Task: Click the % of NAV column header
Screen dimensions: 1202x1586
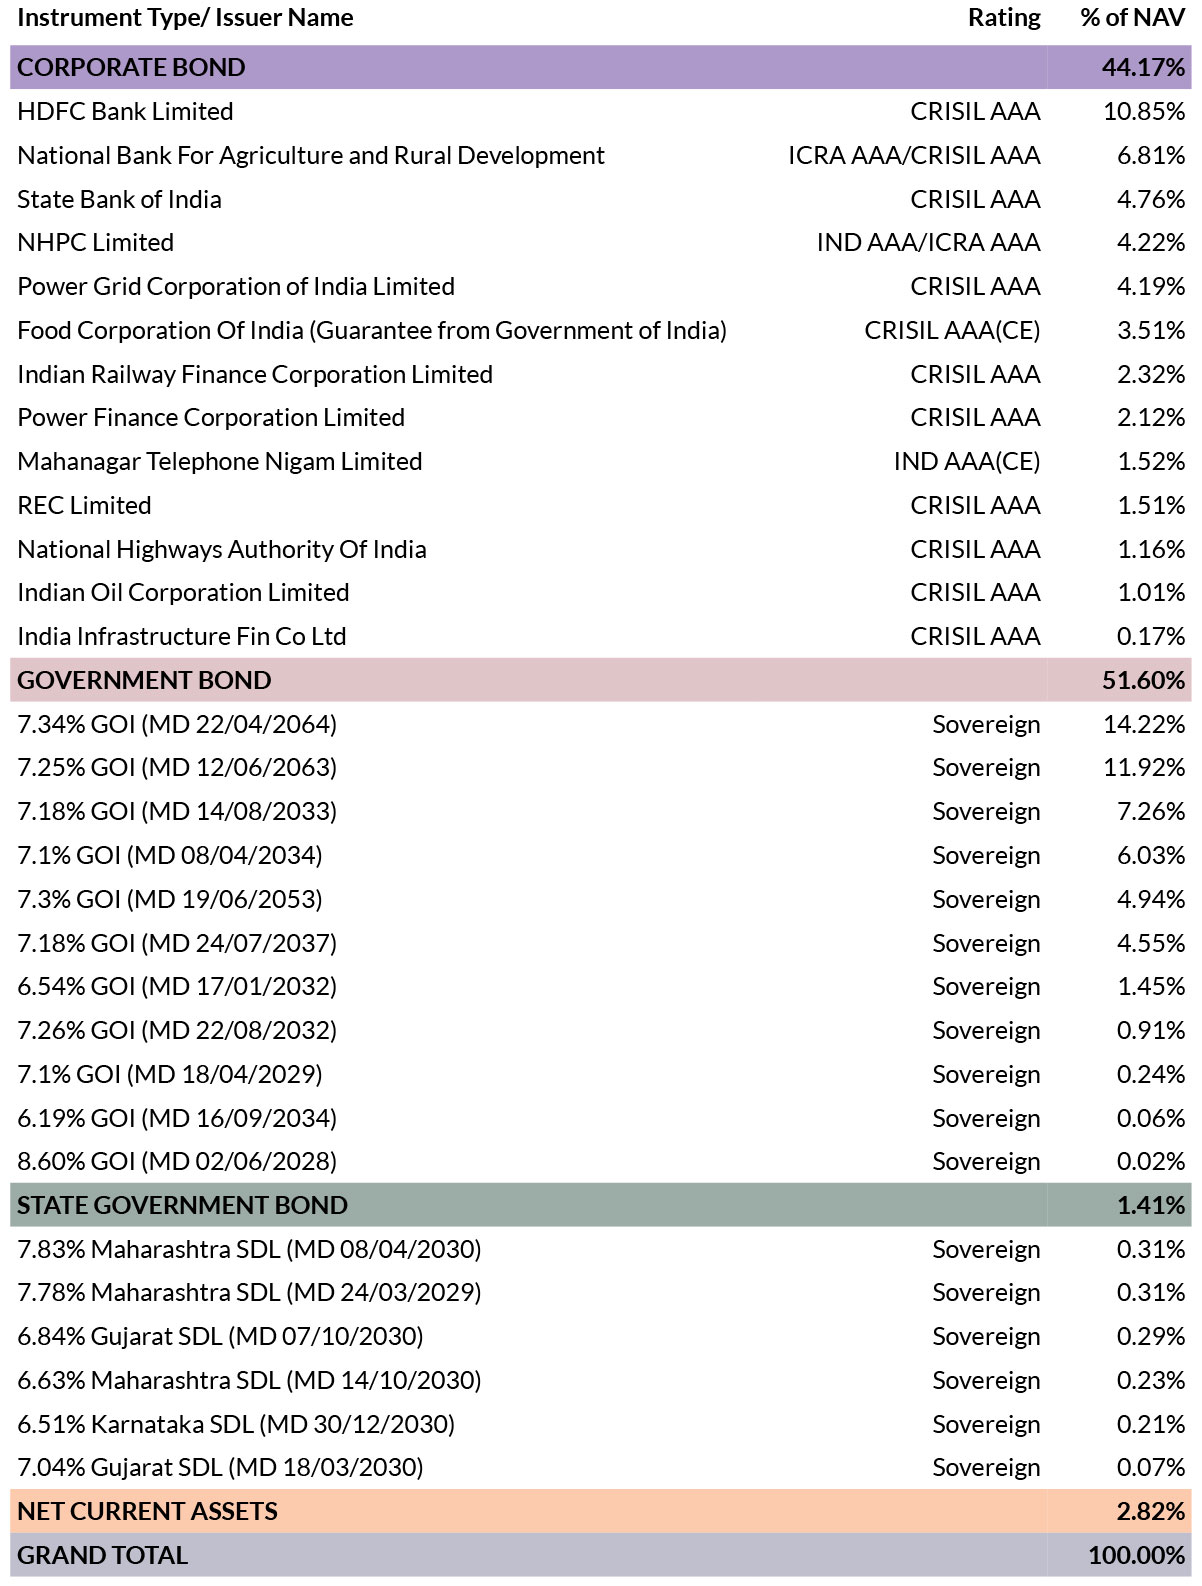Action: [x=1133, y=18]
